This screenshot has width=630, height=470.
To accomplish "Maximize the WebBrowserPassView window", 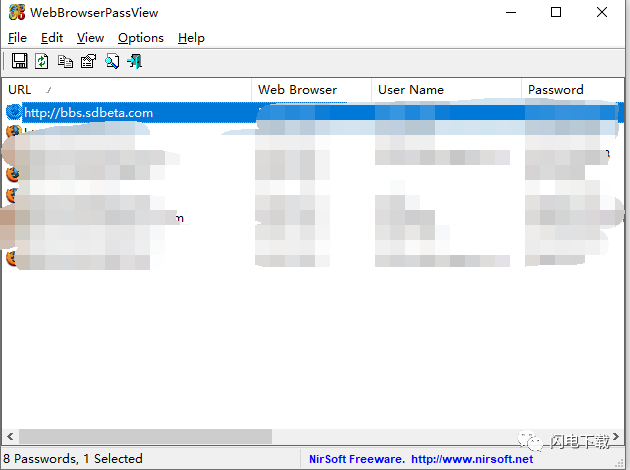I will point(556,12).
